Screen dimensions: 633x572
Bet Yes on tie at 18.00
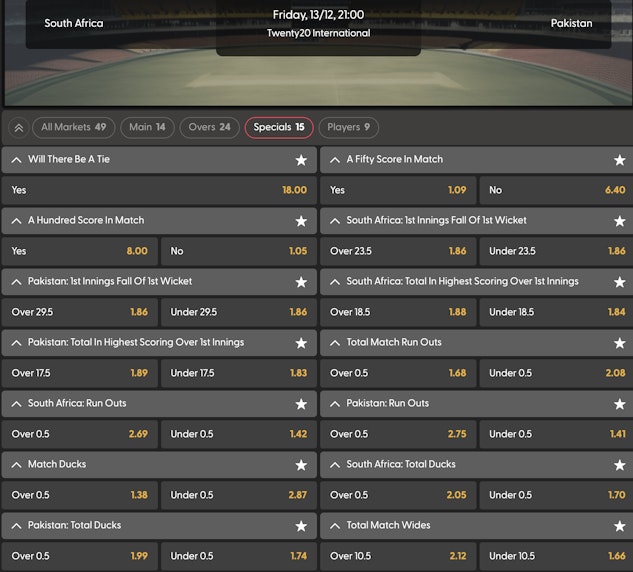click(157, 190)
